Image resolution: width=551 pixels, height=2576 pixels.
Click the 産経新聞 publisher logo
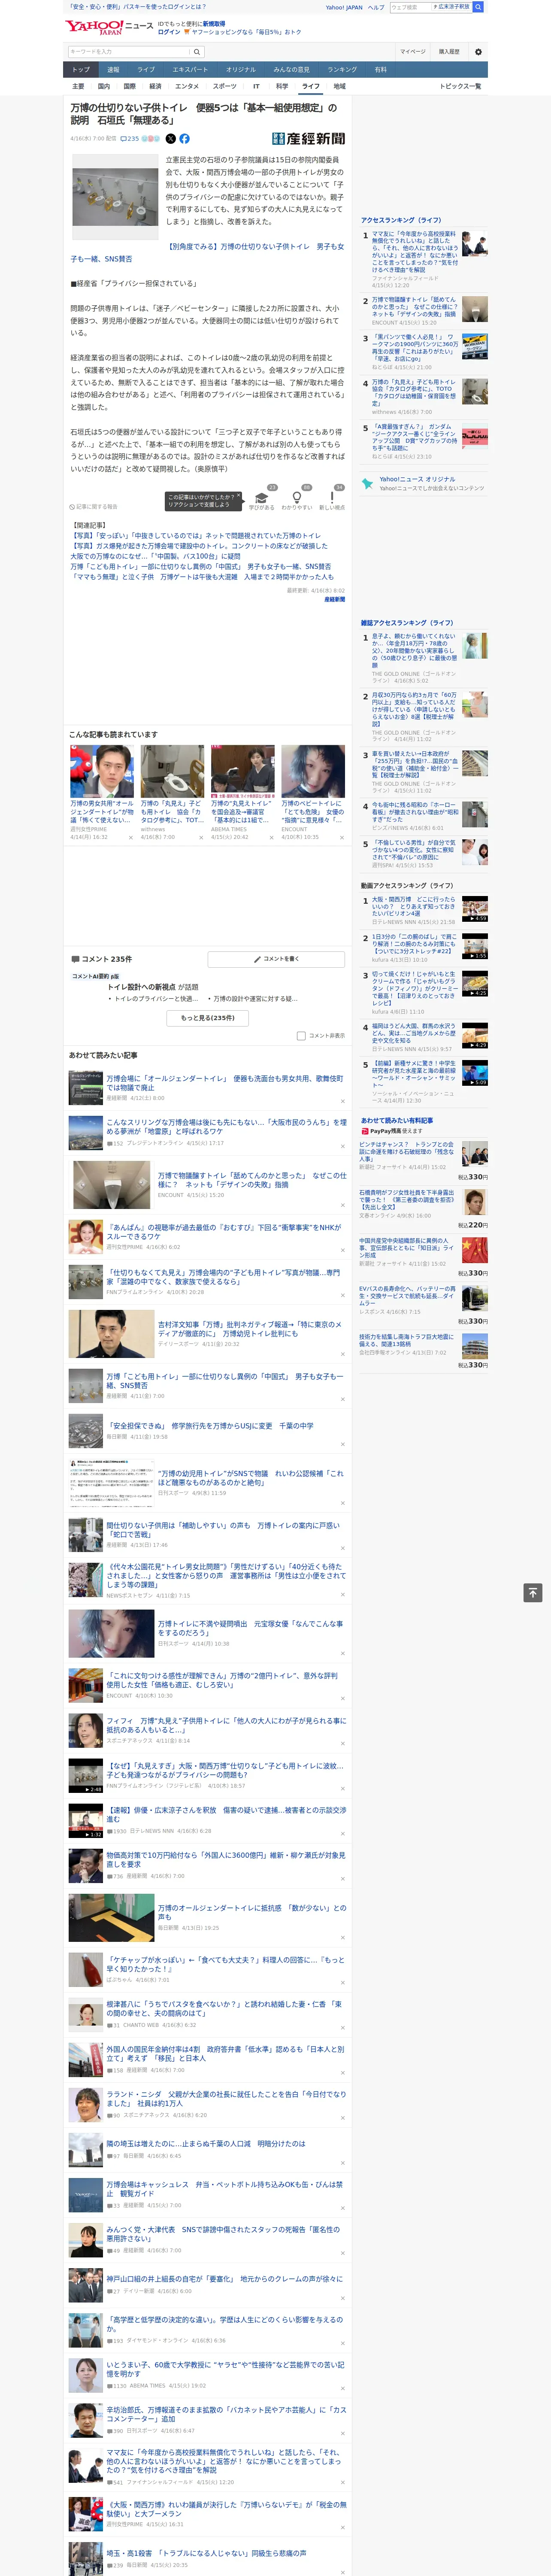(308, 139)
